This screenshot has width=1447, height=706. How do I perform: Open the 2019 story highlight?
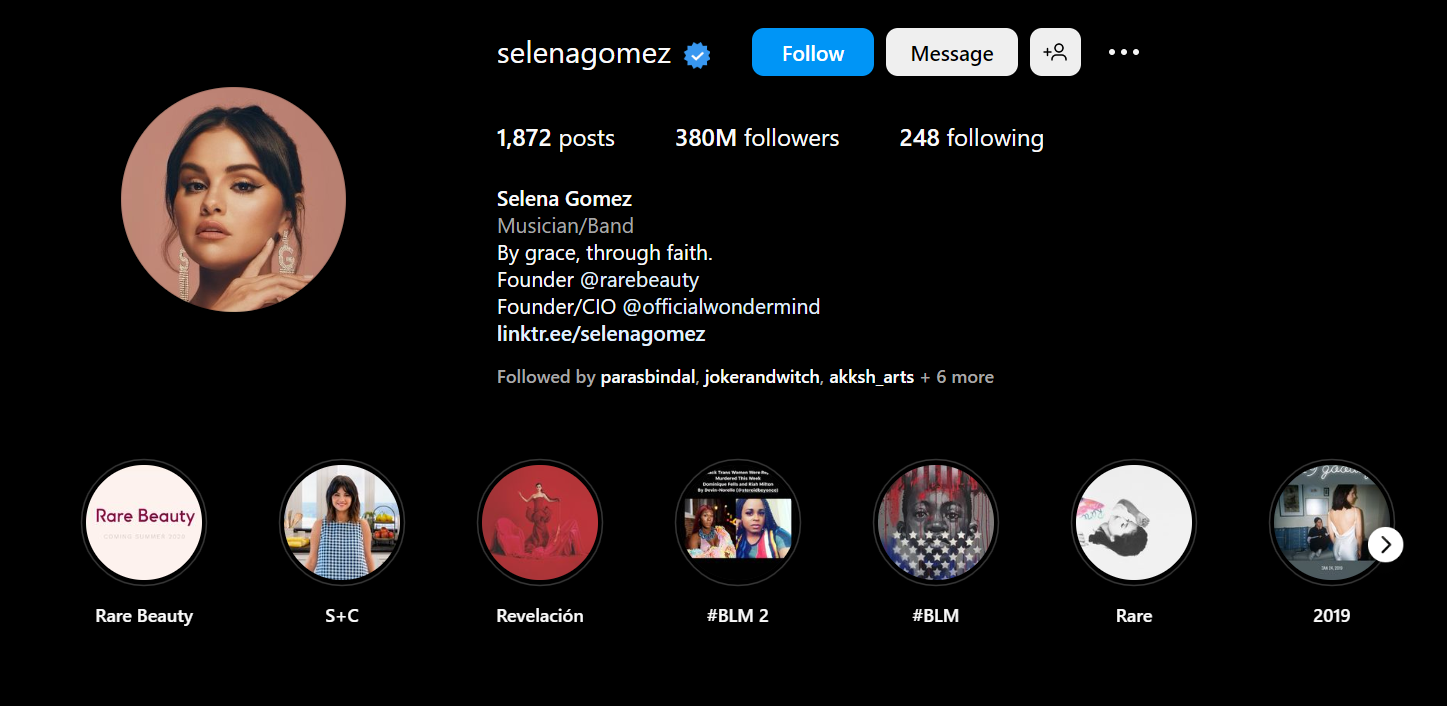[1332, 522]
